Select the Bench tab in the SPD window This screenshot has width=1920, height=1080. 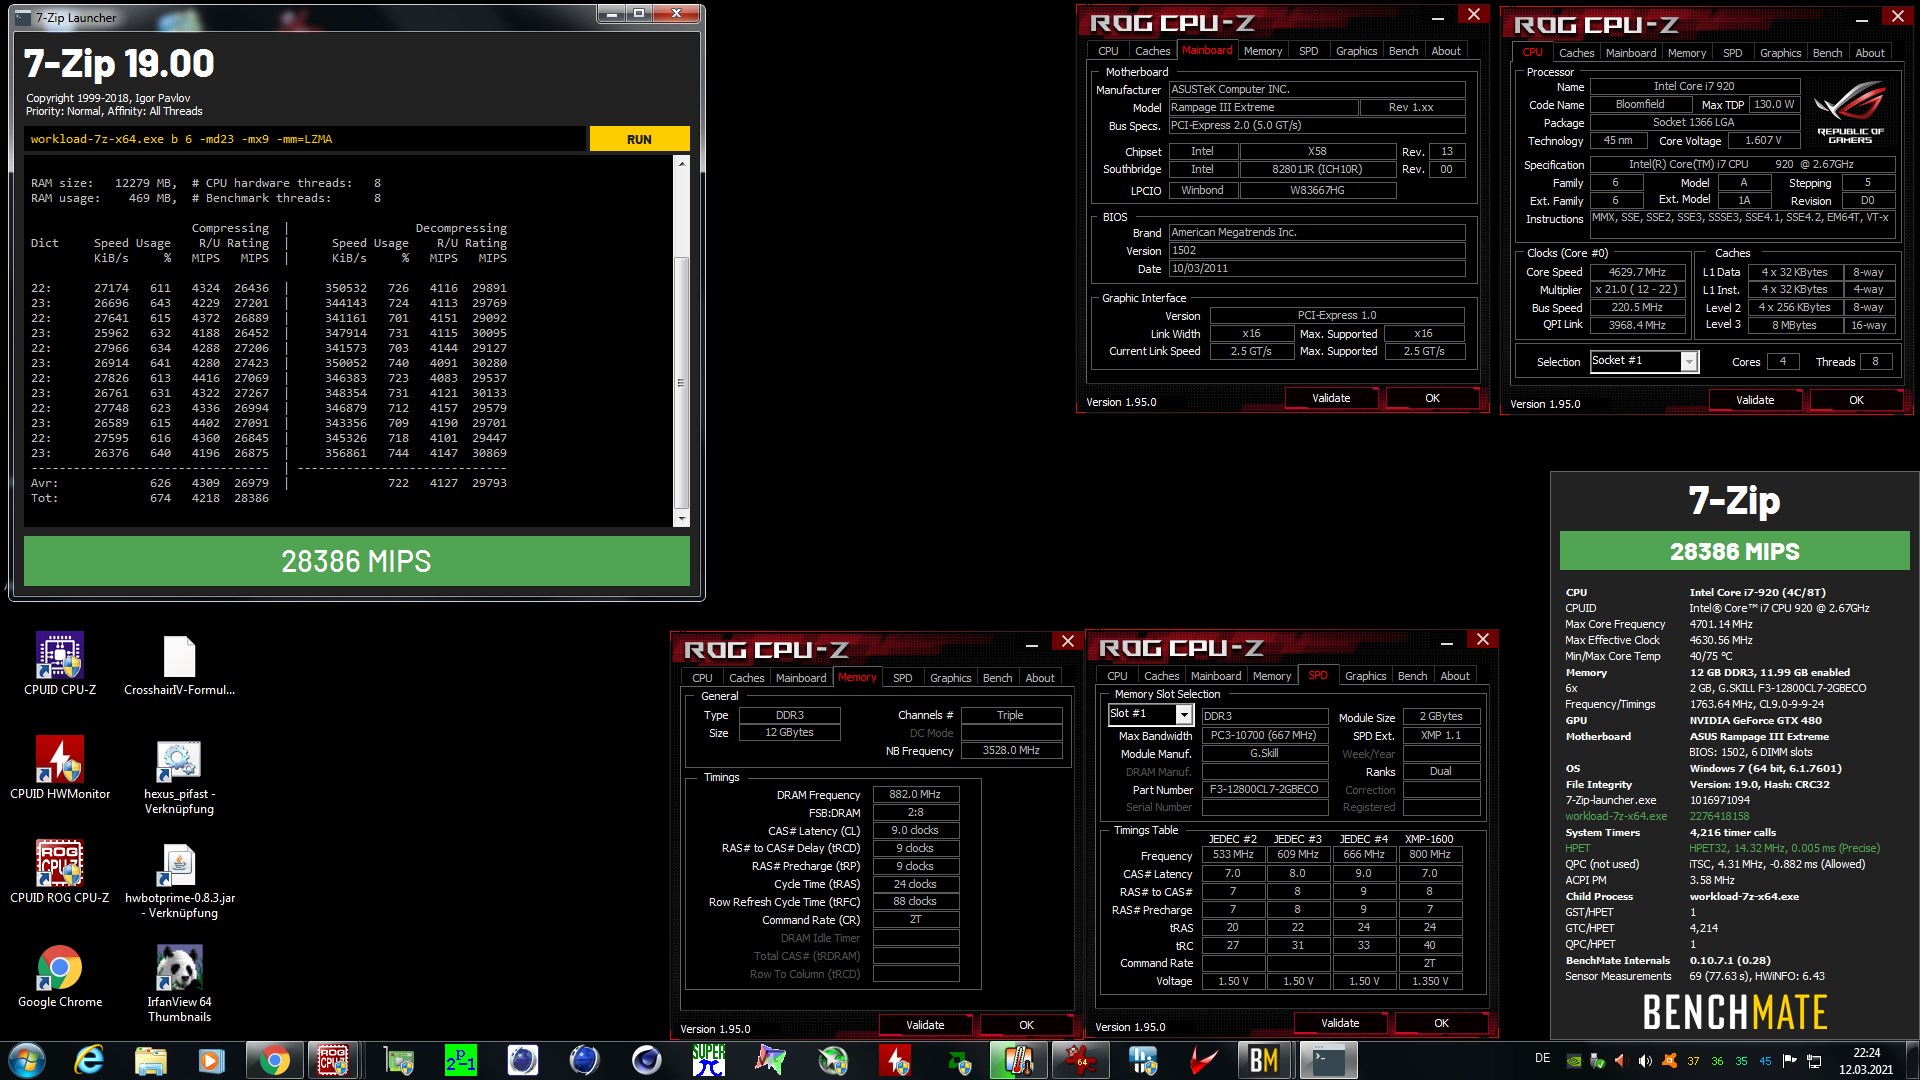click(1412, 676)
